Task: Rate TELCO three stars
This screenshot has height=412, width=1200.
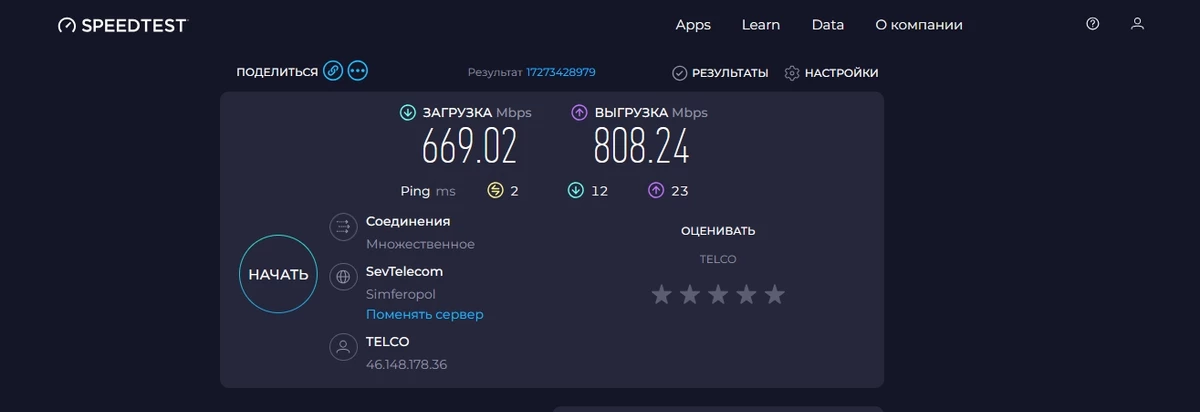Action: point(718,294)
